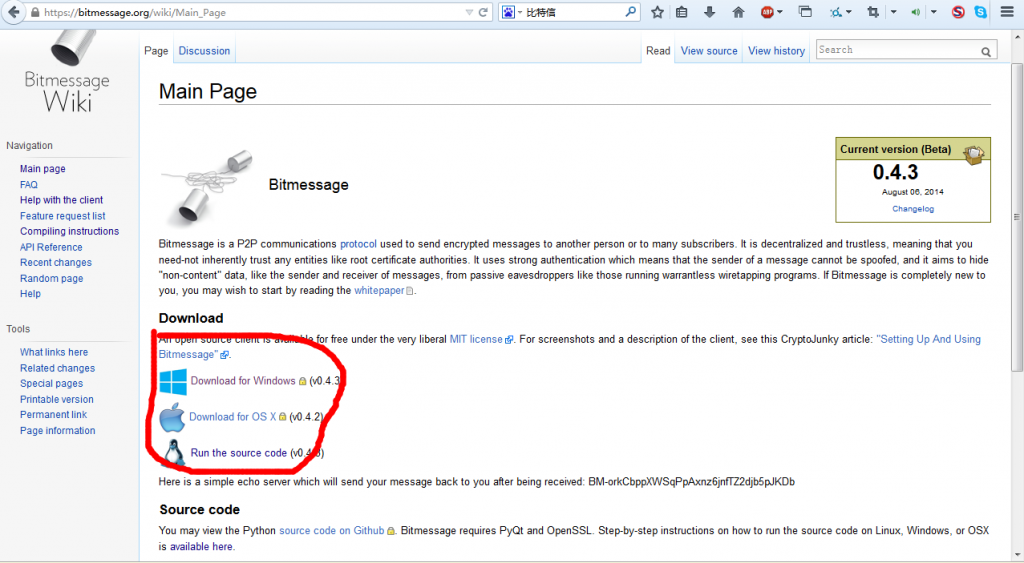Screen dimensions: 1024x563
Task: Click the Linux penguin Tux icon
Action: [x=174, y=452]
